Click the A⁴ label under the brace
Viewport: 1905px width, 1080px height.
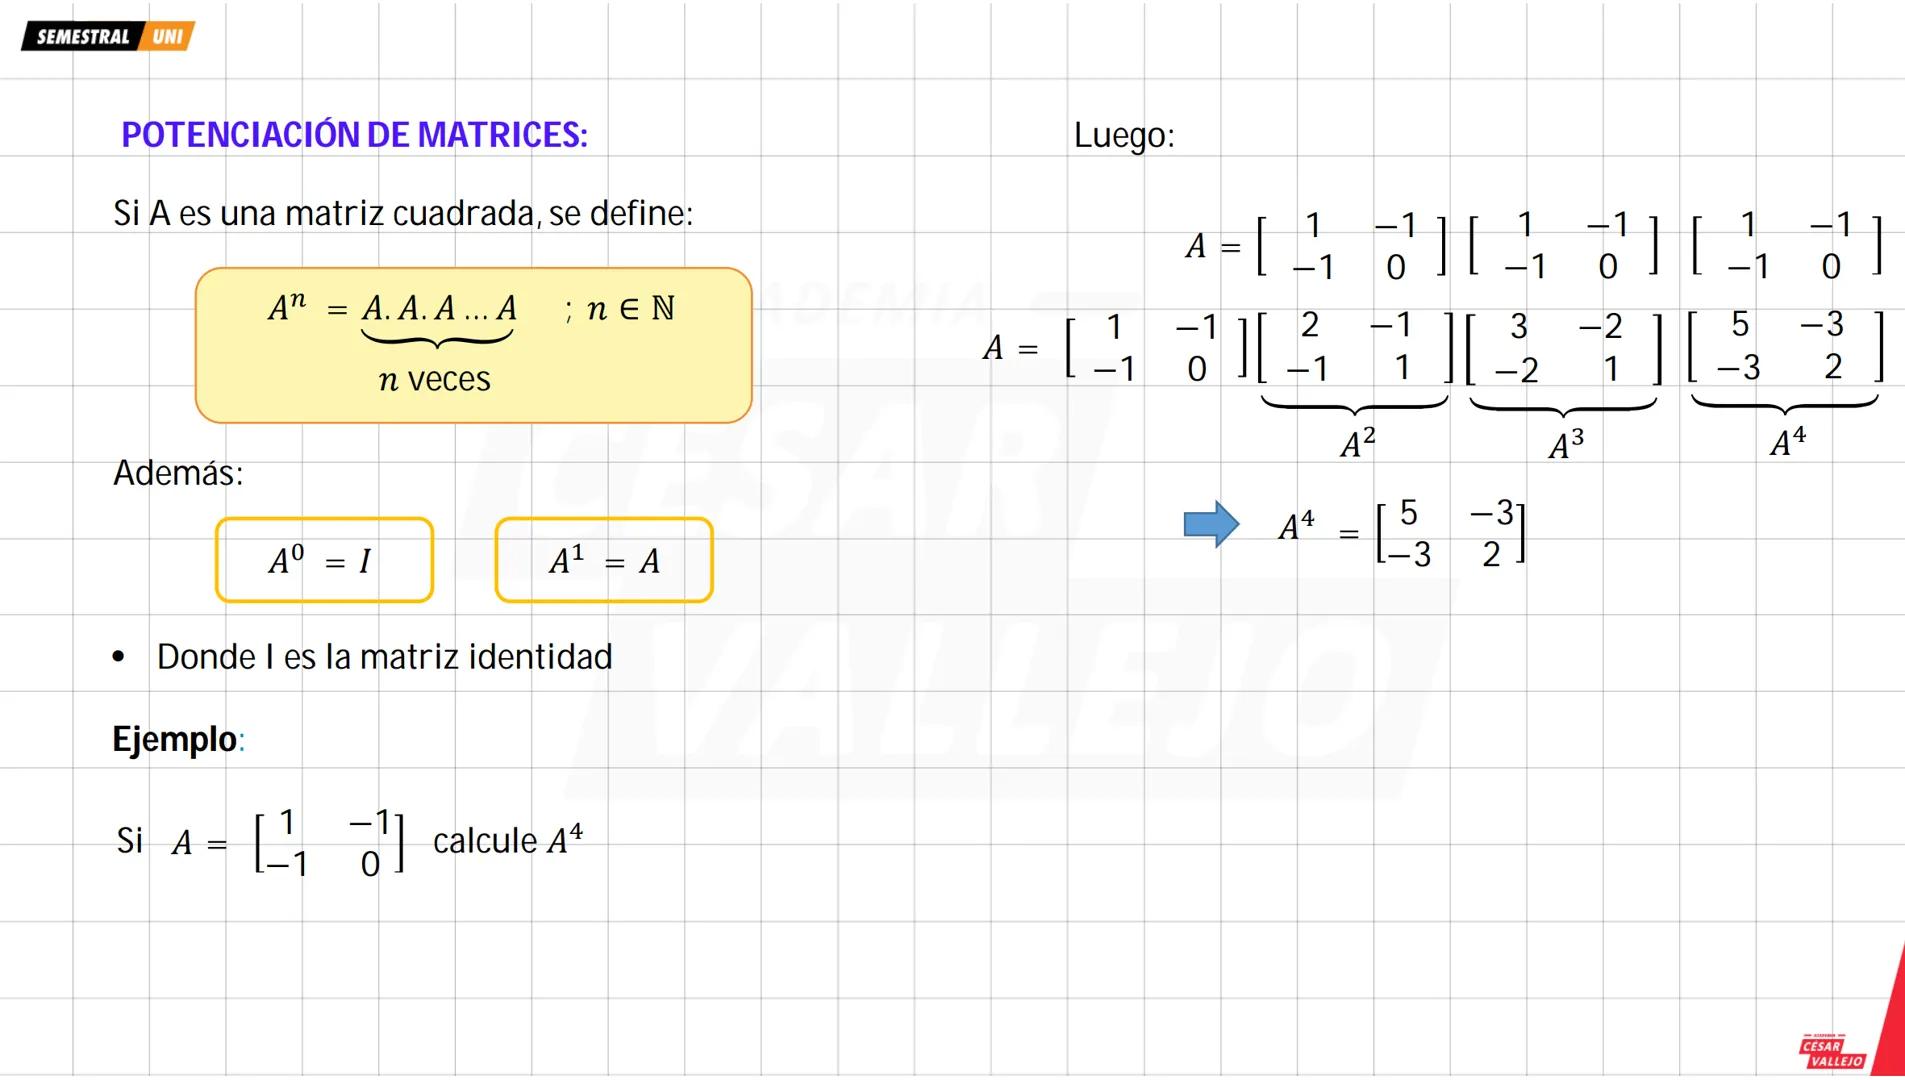(1787, 441)
